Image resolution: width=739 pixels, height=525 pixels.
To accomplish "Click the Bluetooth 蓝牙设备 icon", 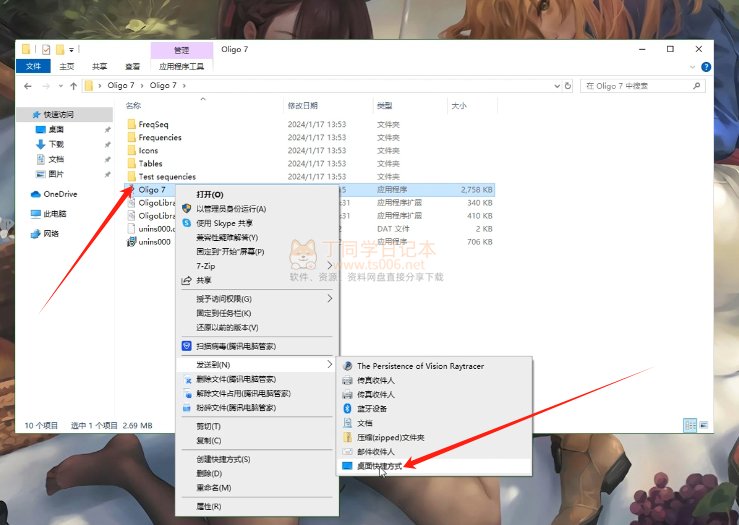I will (347, 409).
